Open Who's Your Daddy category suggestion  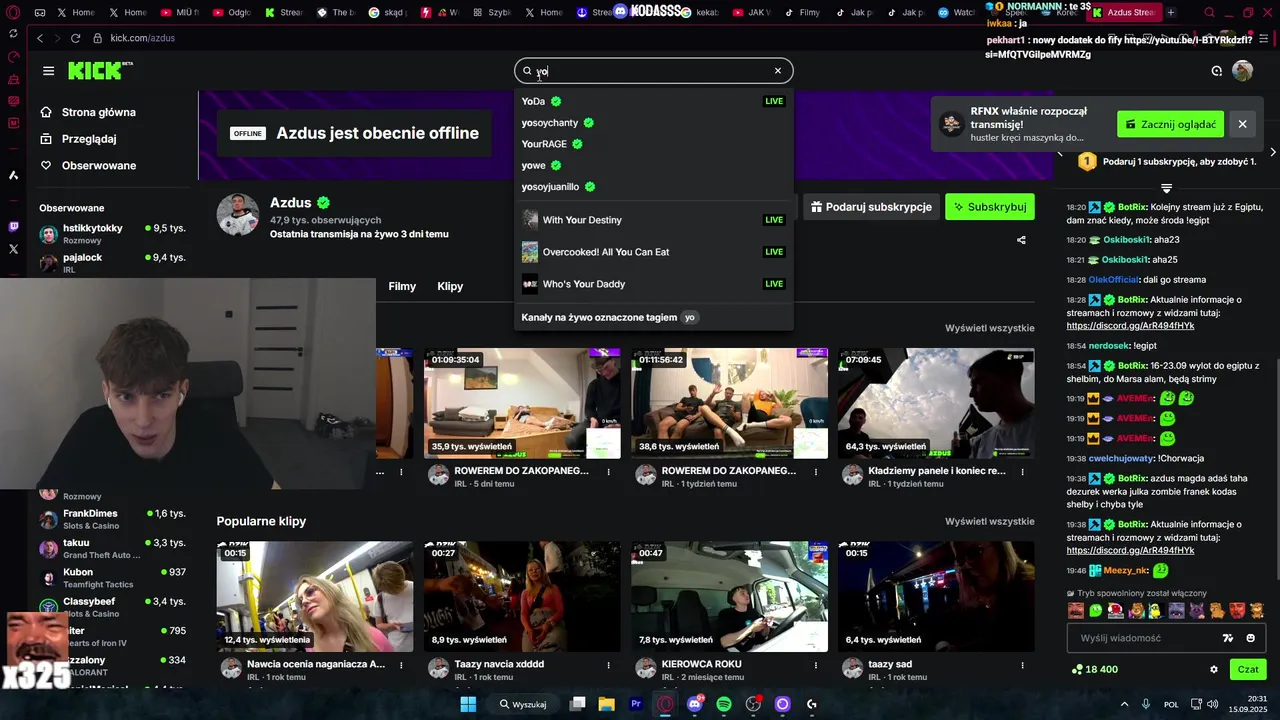(x=653, y=284)
